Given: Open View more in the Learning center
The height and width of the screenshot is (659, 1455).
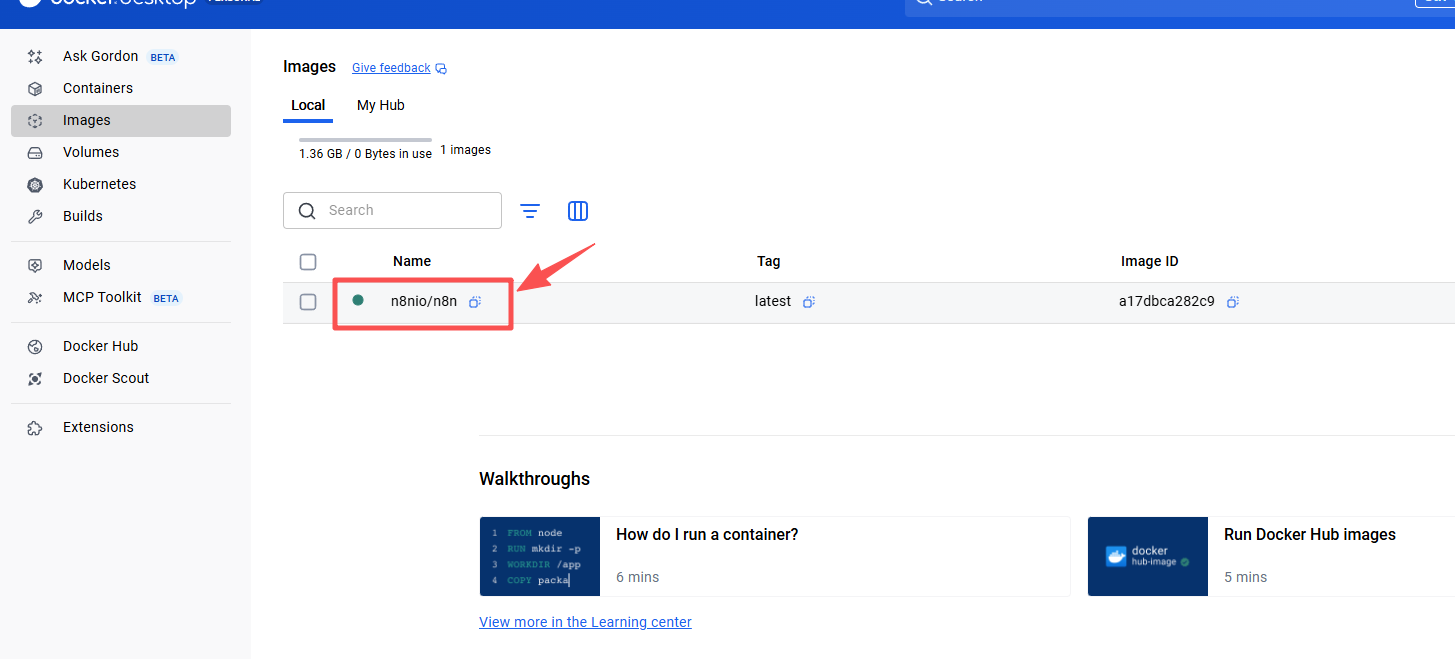Looking at the screenshot, I should click(x=585, y=622).
